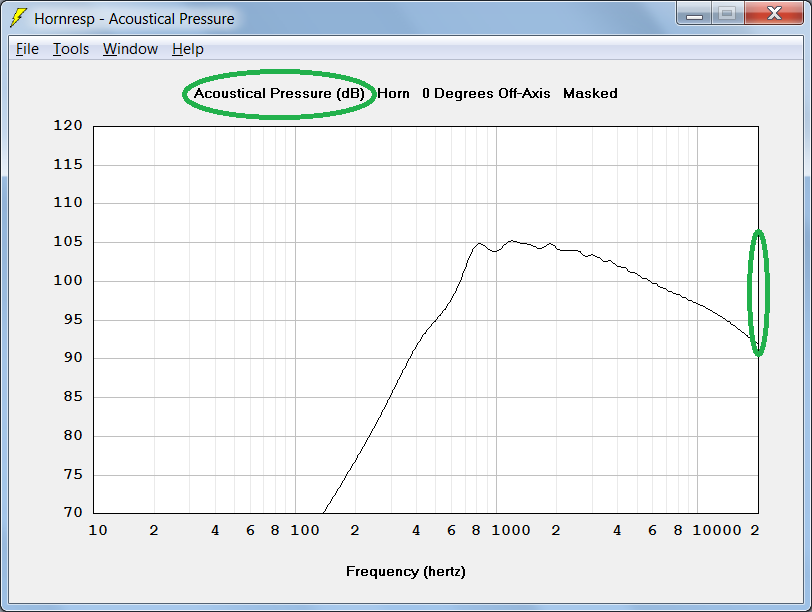Click the 75 dB y-axis value

[73, 474]
